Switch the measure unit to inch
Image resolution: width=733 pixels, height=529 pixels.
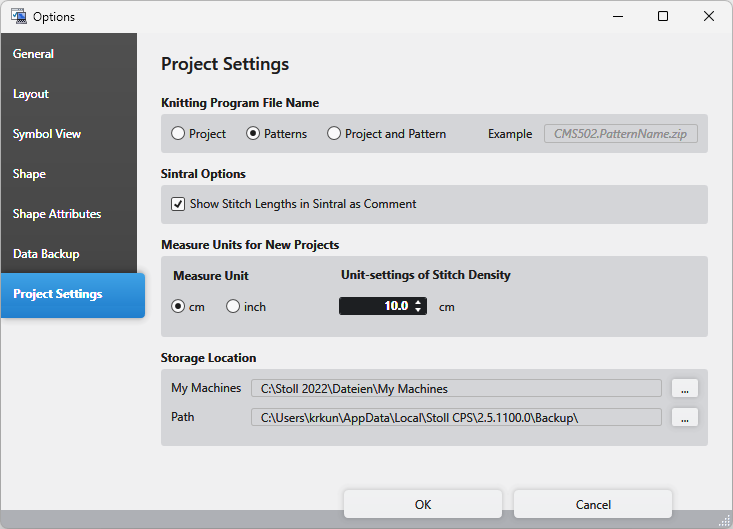[x=233, y=307]
